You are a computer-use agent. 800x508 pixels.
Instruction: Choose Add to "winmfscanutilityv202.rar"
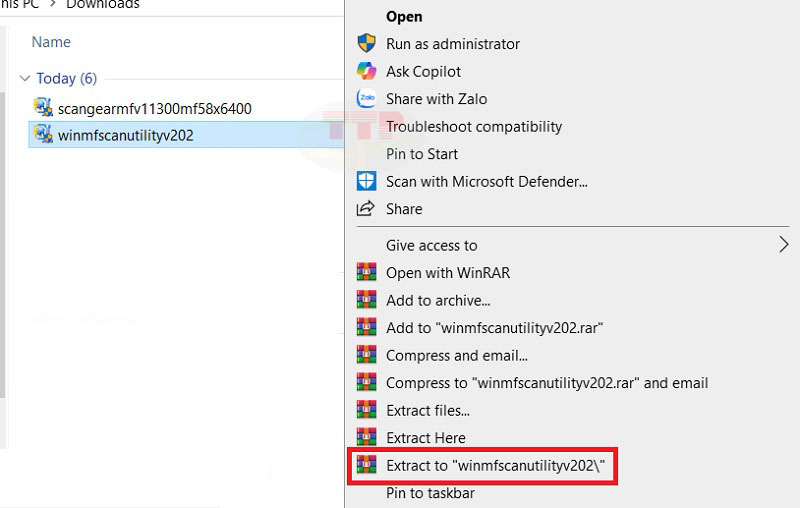[494, 328]
